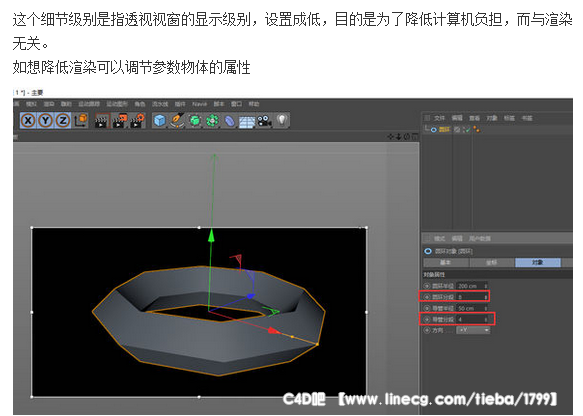Image resolution: width=583 pixels, height=416 pixels.
Task: Toggle the Z axis lock icon
Action: point(63,120)
